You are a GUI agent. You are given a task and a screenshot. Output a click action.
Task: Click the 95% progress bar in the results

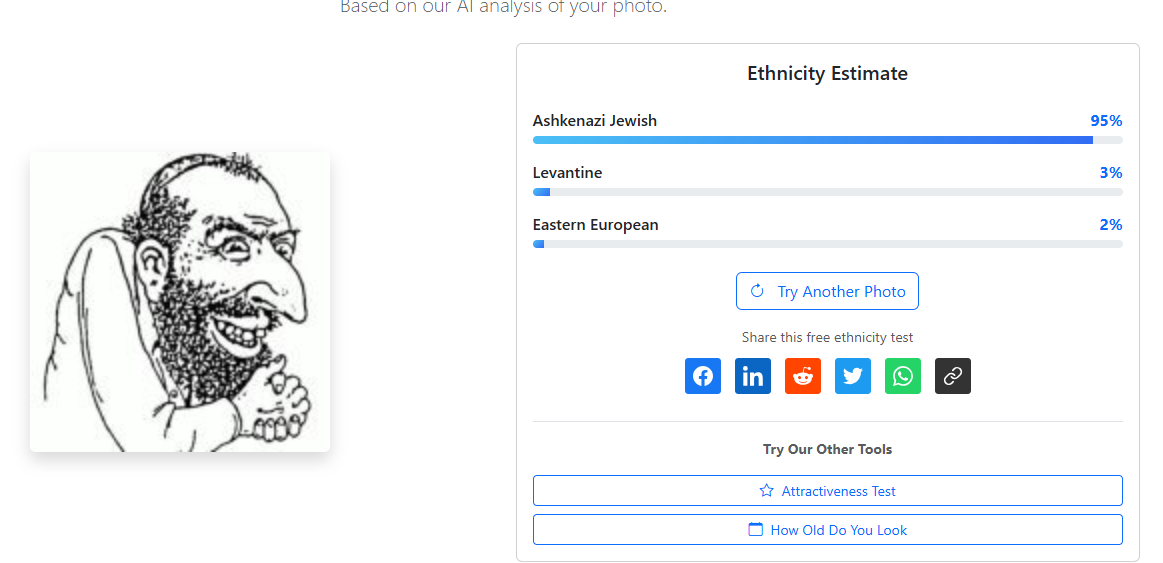827,140
